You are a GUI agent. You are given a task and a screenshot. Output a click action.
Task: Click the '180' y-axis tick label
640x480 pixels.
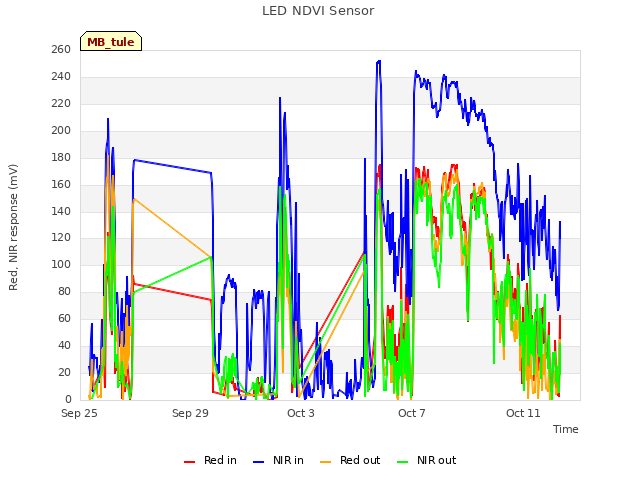(61, 158)
